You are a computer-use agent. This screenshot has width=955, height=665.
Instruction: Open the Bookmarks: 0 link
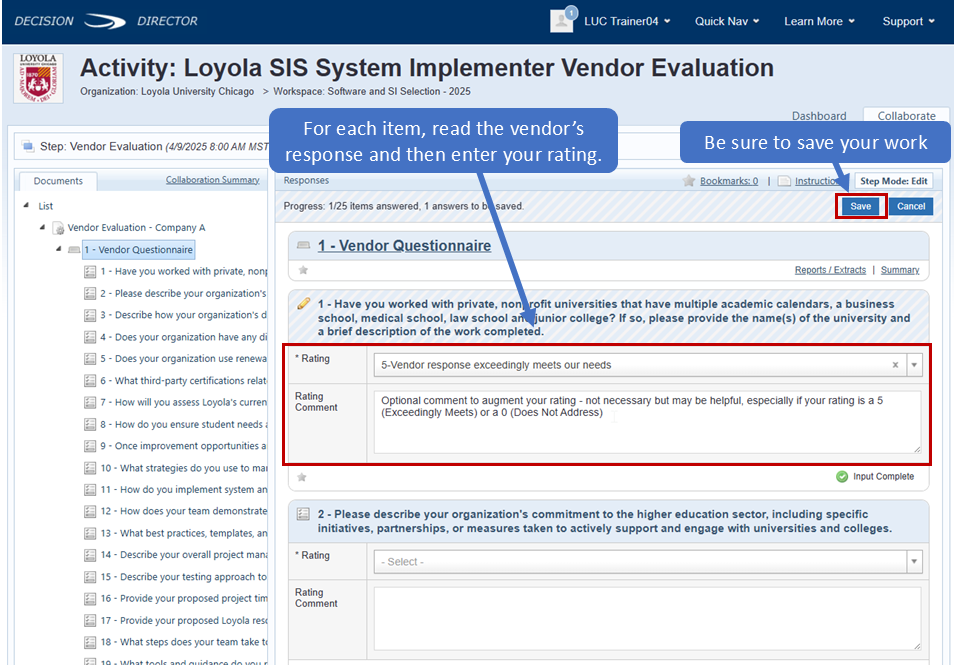(x=729, y=181)
